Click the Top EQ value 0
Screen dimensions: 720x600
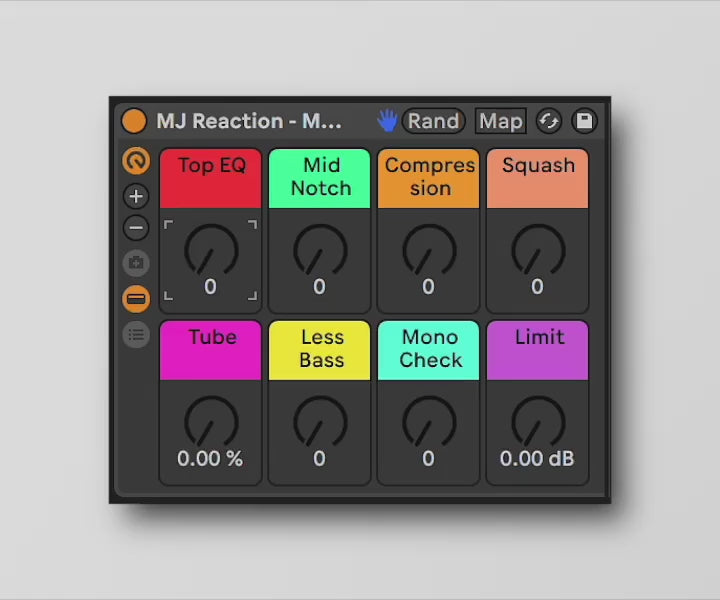click(210, 286)
